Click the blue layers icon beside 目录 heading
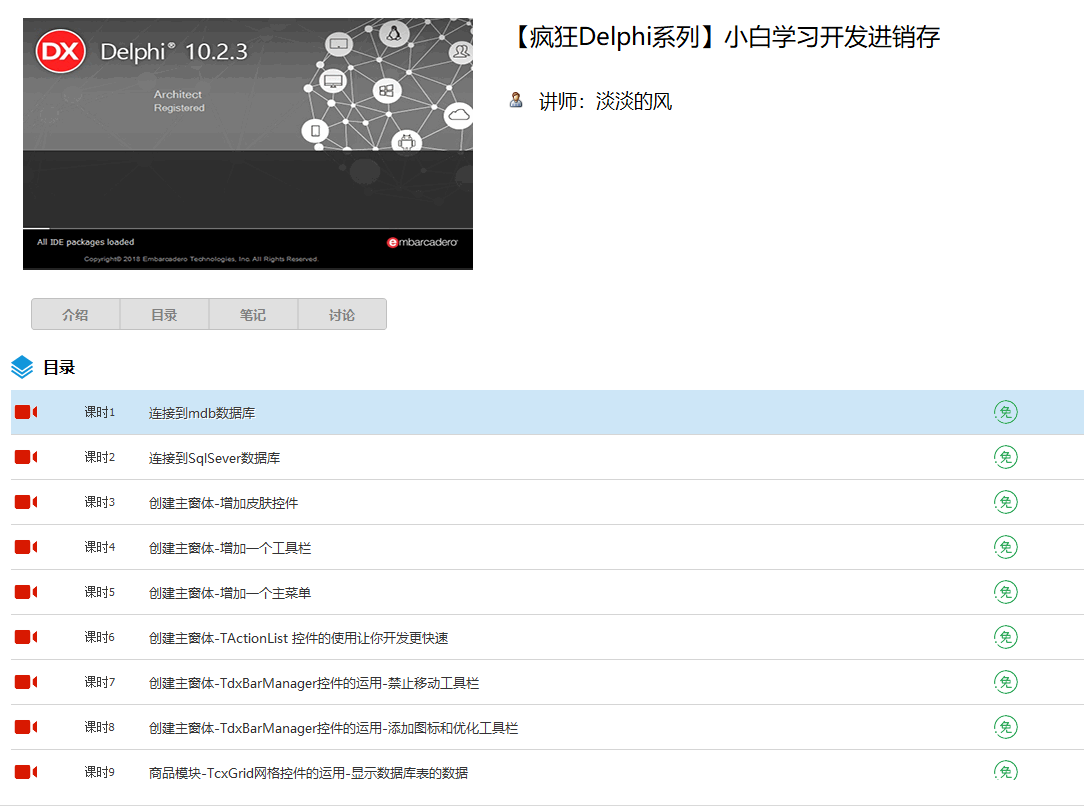Screen dimensions: 1084x806 click(22, 367)
